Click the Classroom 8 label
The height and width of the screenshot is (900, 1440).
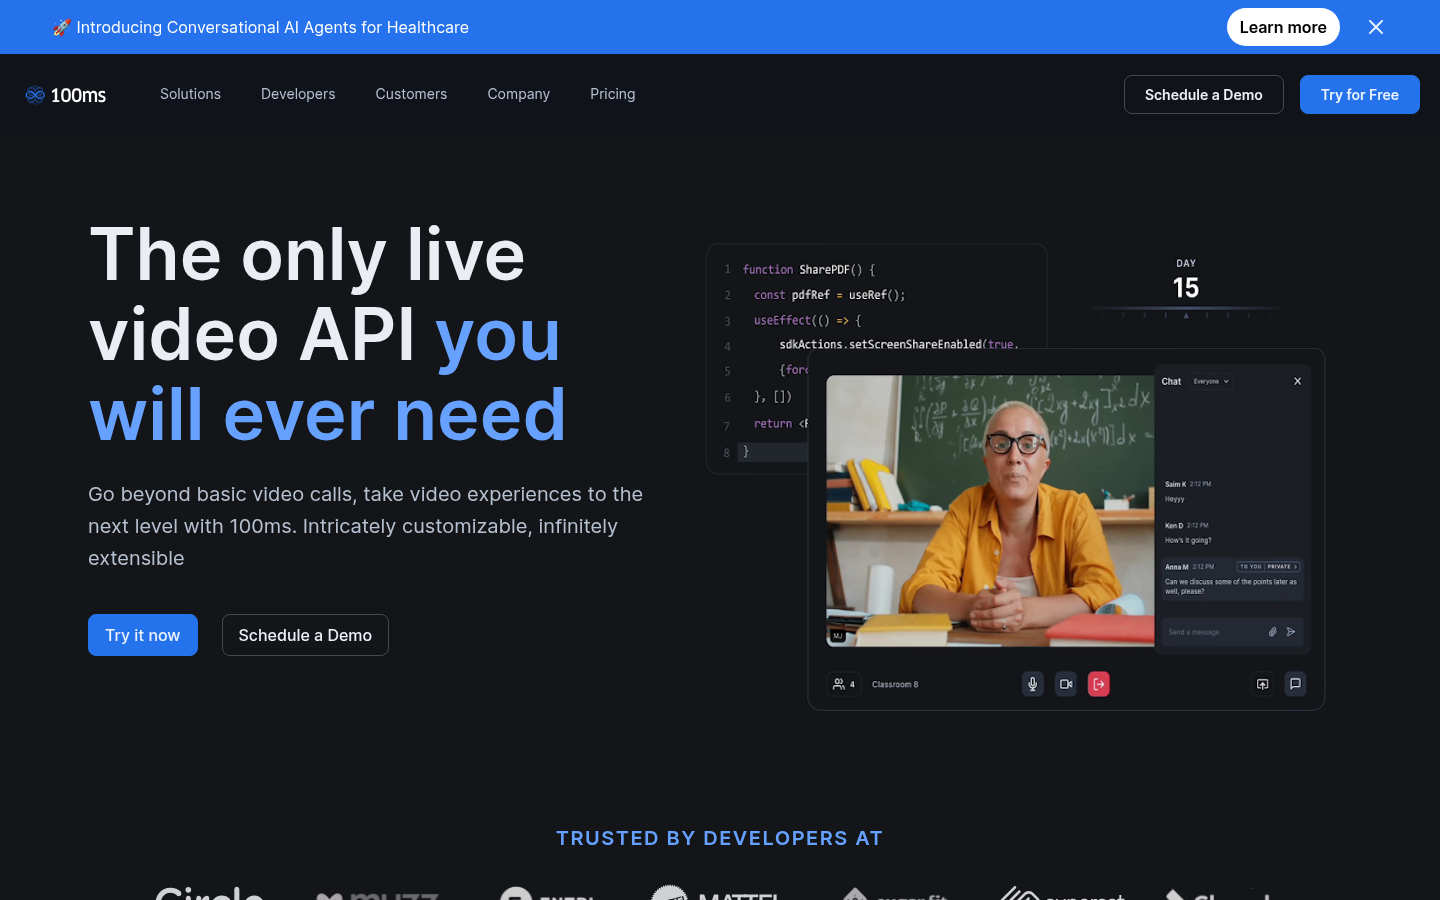(x=895, y=685)
